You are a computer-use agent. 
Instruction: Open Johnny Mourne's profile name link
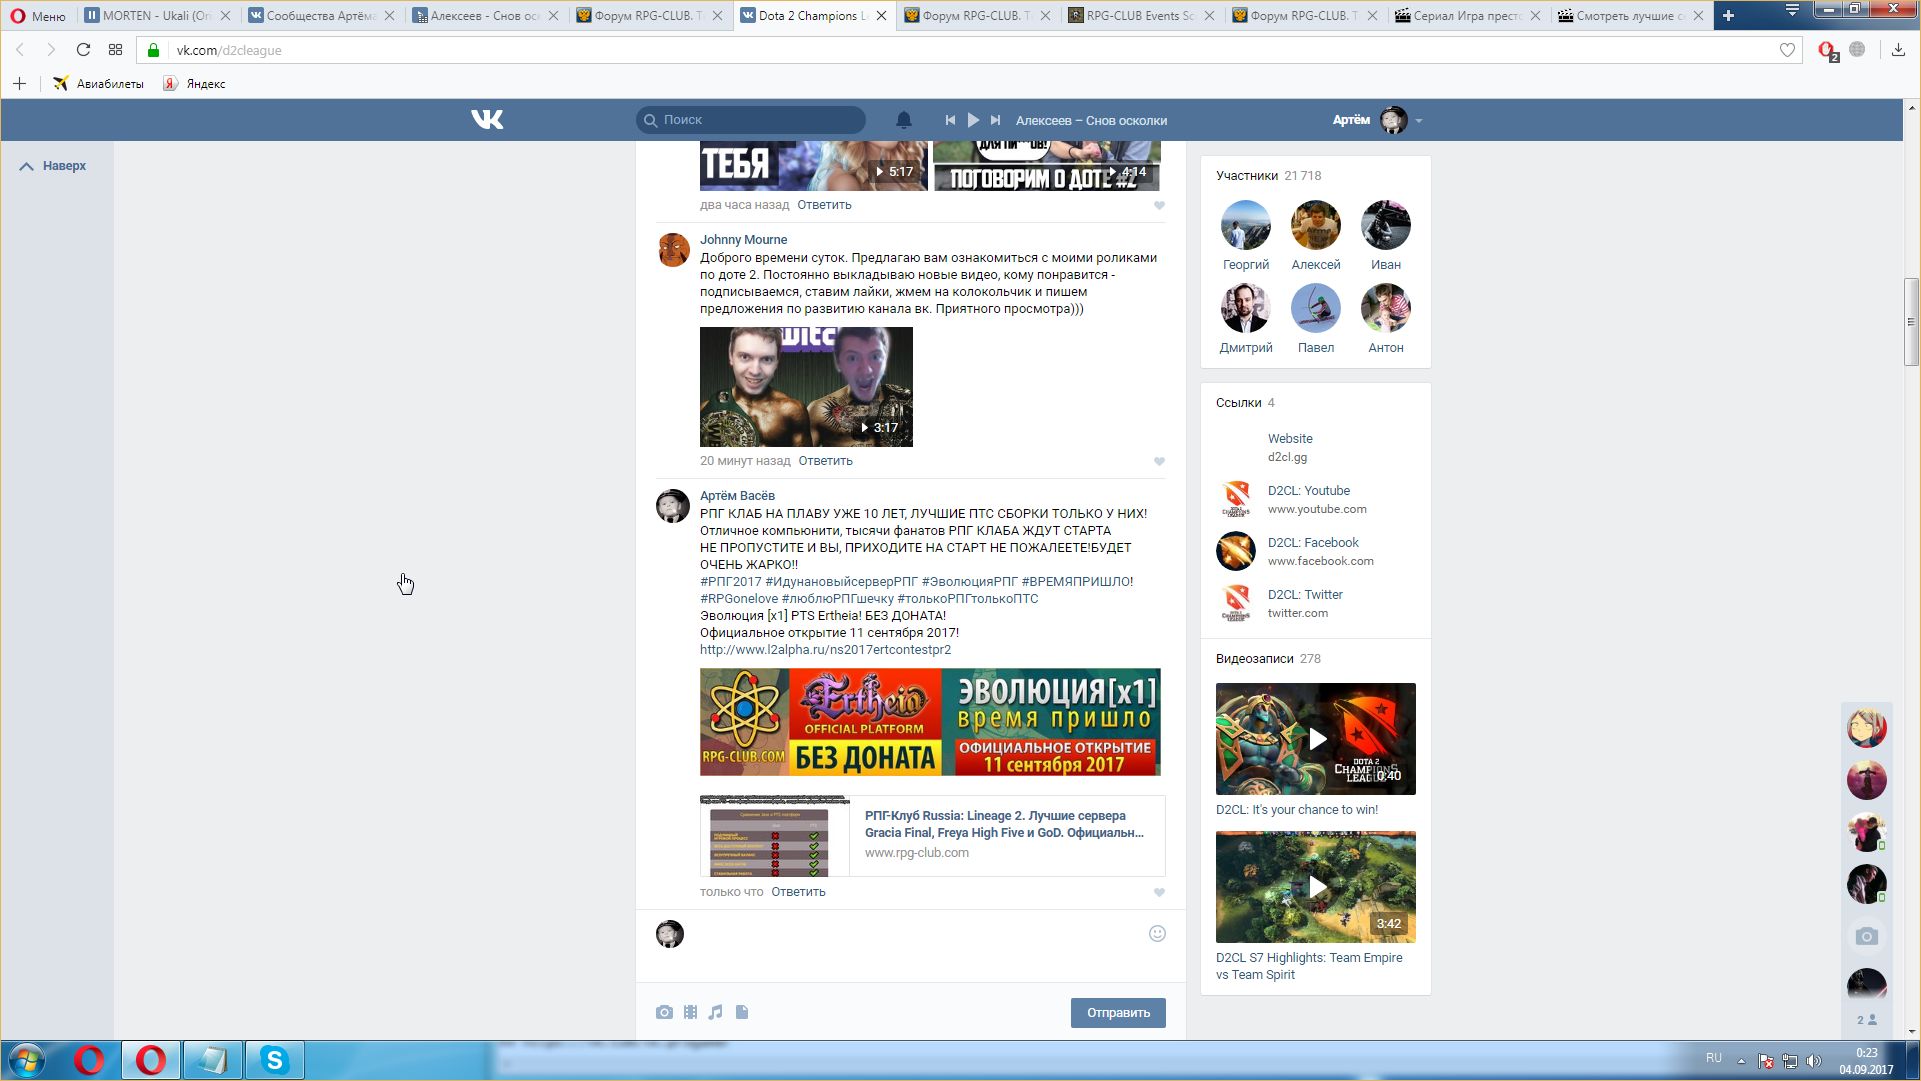[743, 240]
